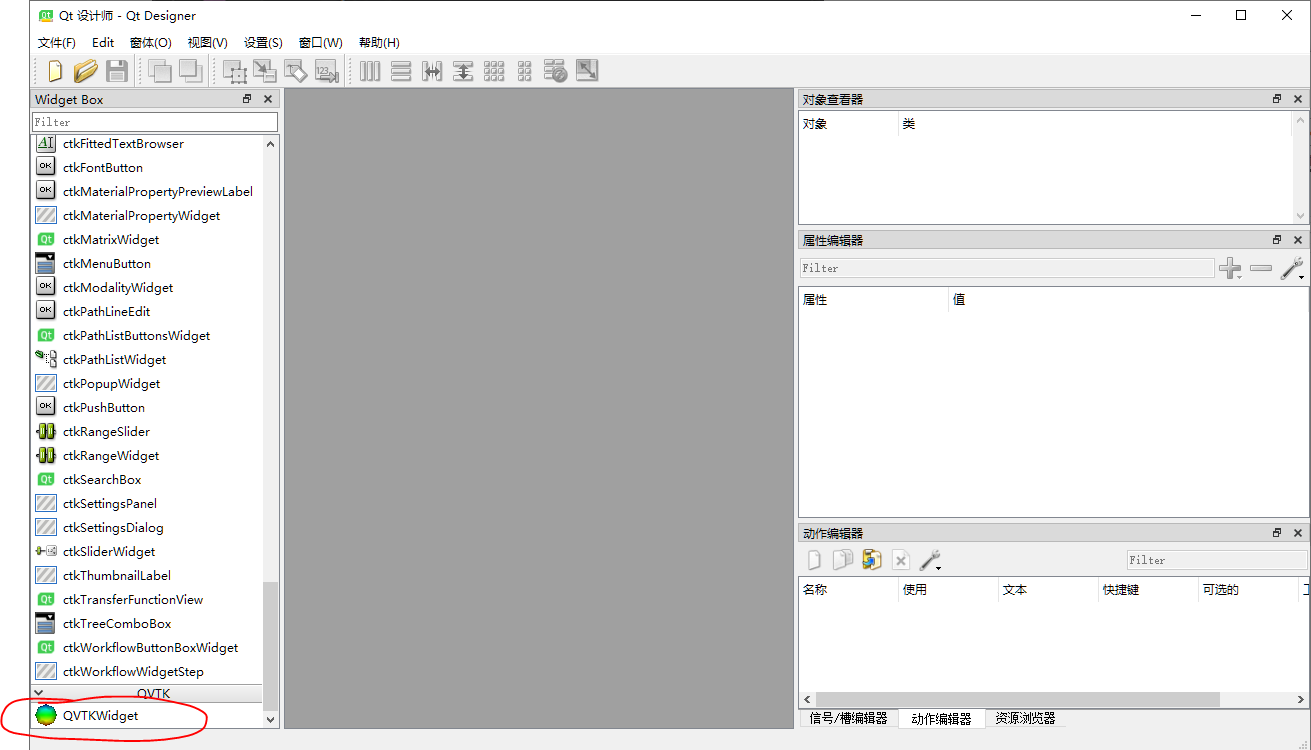
Task: Switch to the 资源浏览器 tab
Action: (1024, 717)
